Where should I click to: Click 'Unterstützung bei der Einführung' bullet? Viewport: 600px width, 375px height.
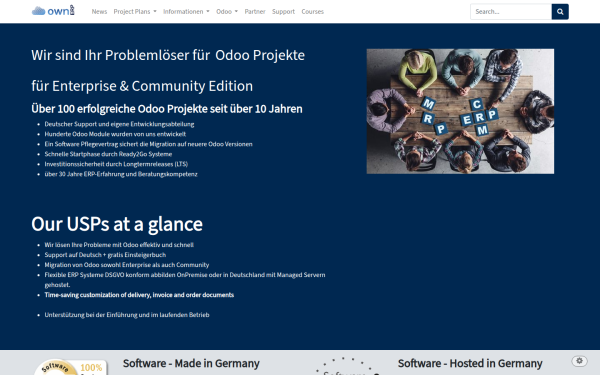click(127, 315)
